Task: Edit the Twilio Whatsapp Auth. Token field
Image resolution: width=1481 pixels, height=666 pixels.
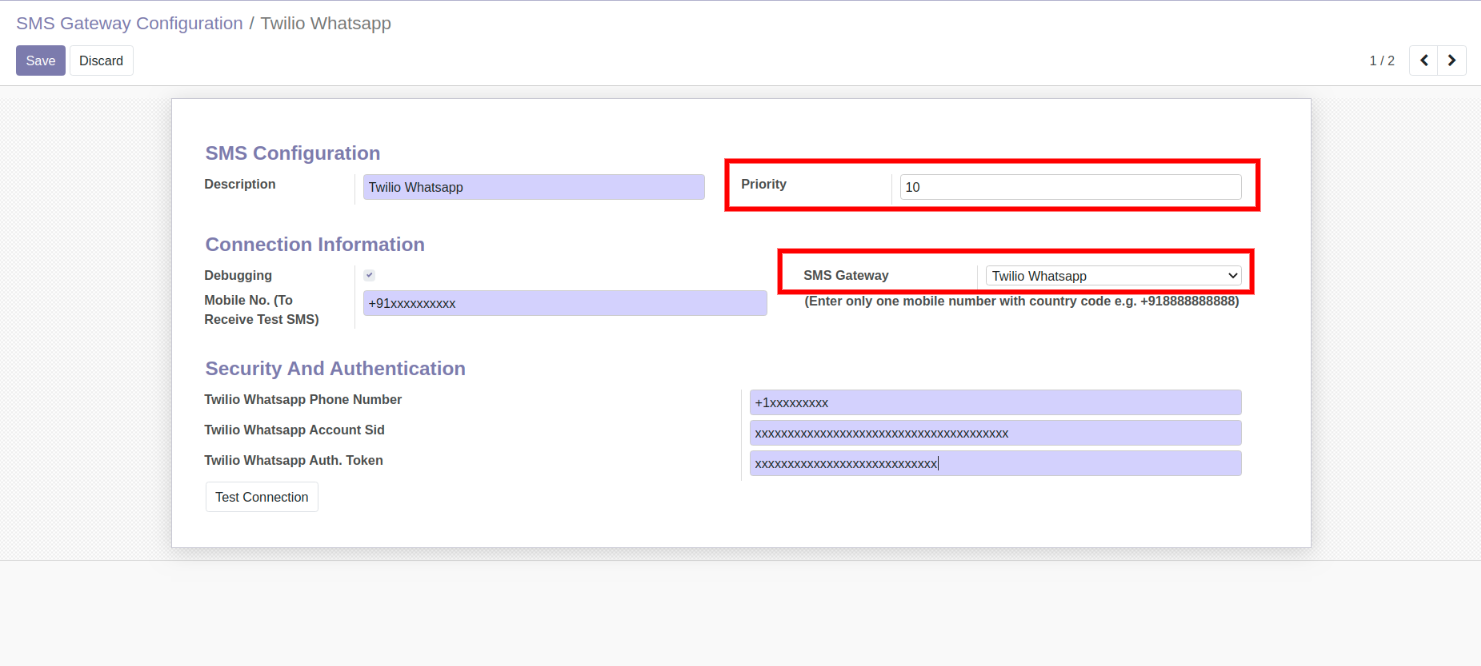Action: (995, 463)
